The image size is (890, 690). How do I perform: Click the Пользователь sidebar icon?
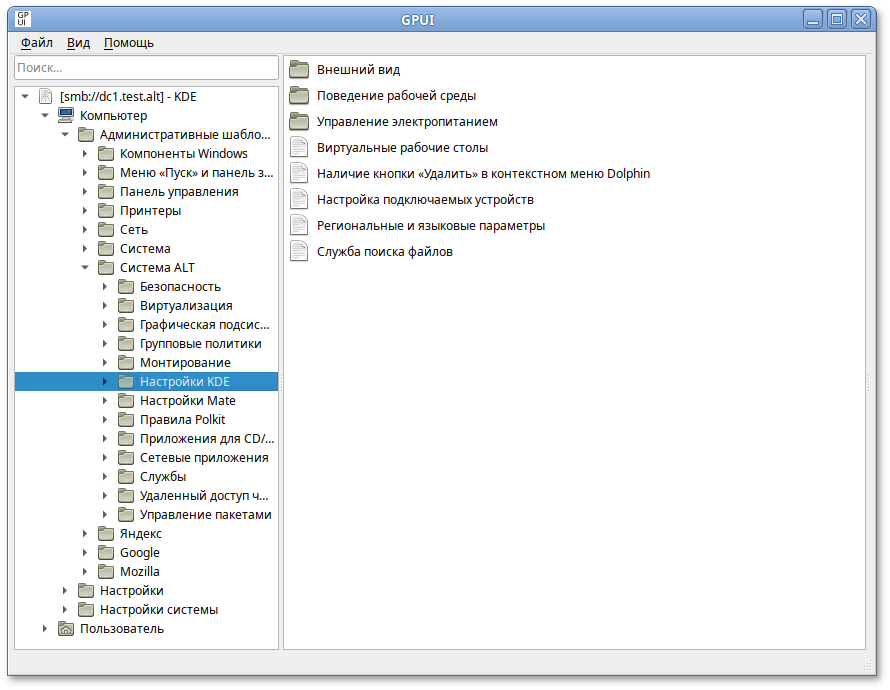pos(66,628)
